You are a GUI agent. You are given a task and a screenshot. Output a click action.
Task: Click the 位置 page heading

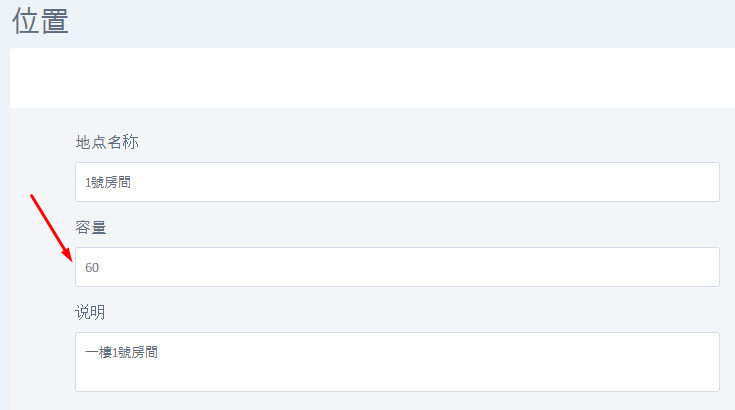[x=40, y=20]
